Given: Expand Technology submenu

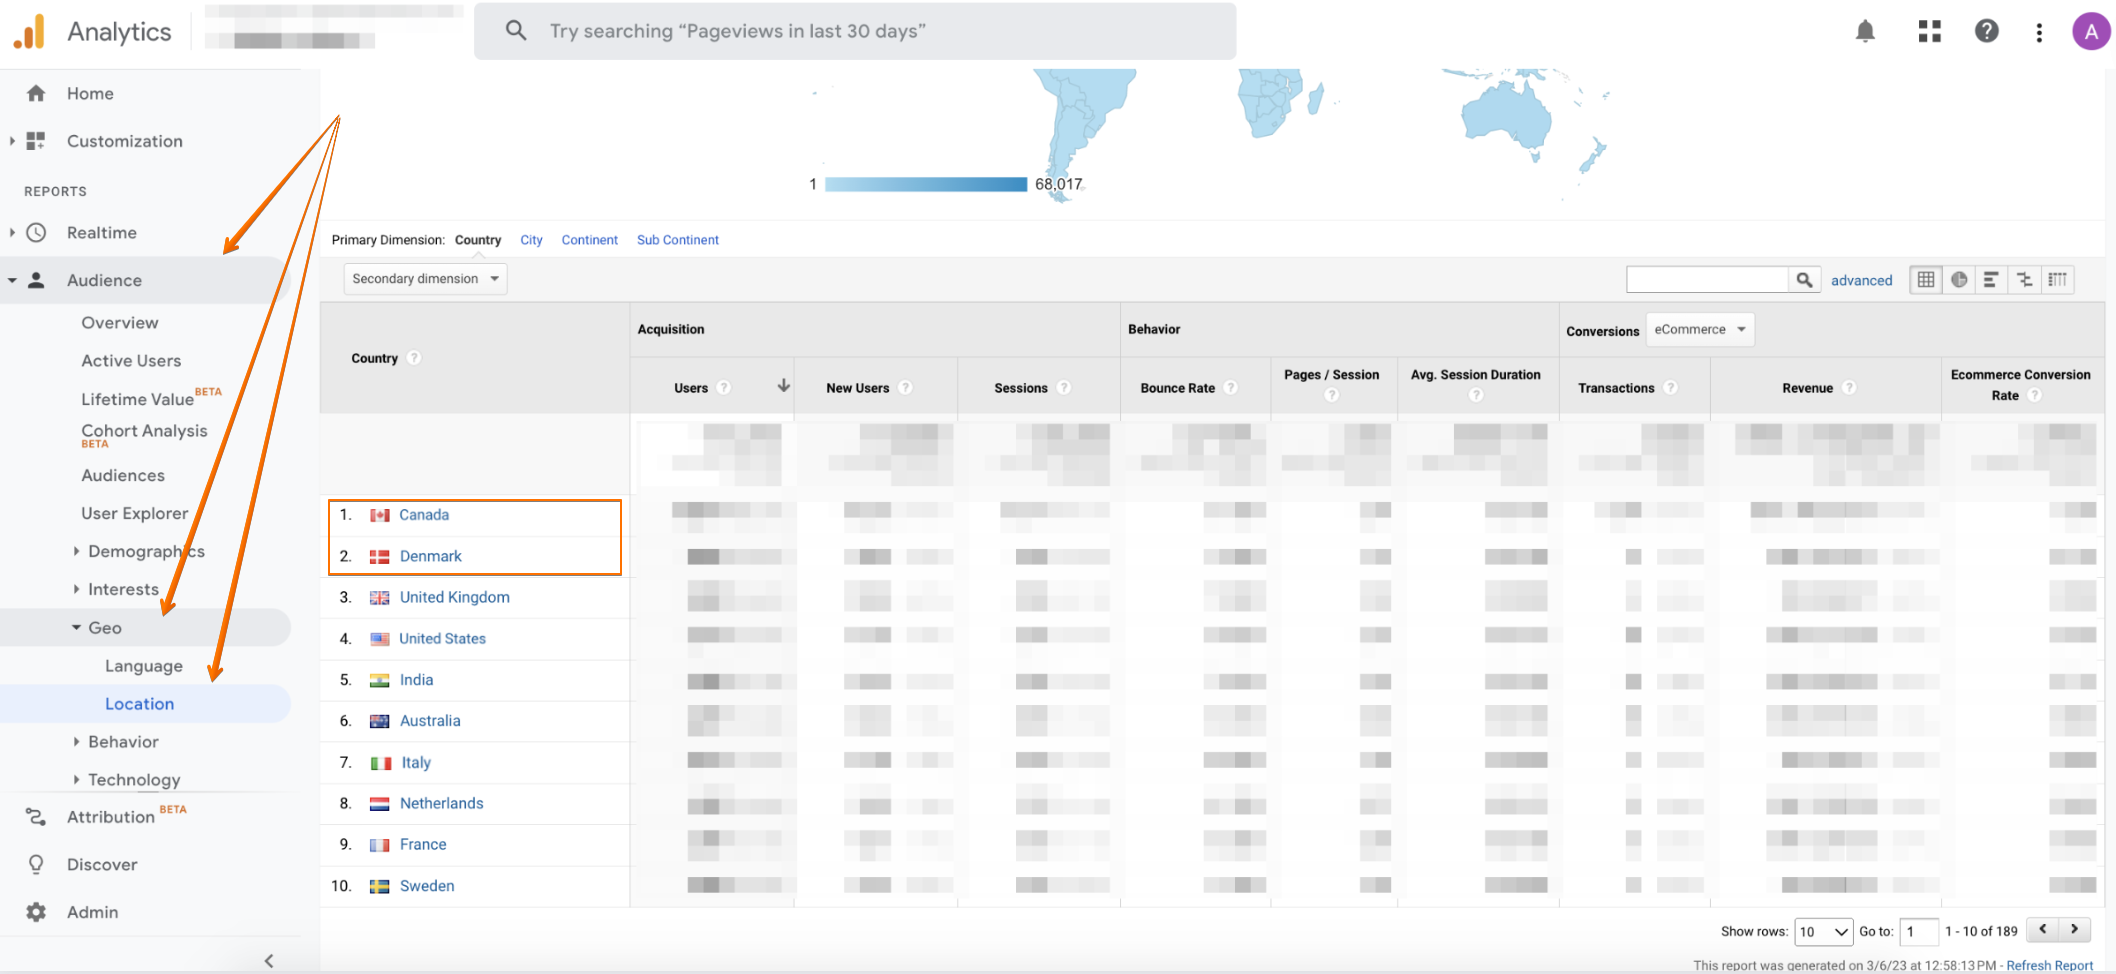Looking at the screenshot, I should point(76,780).
